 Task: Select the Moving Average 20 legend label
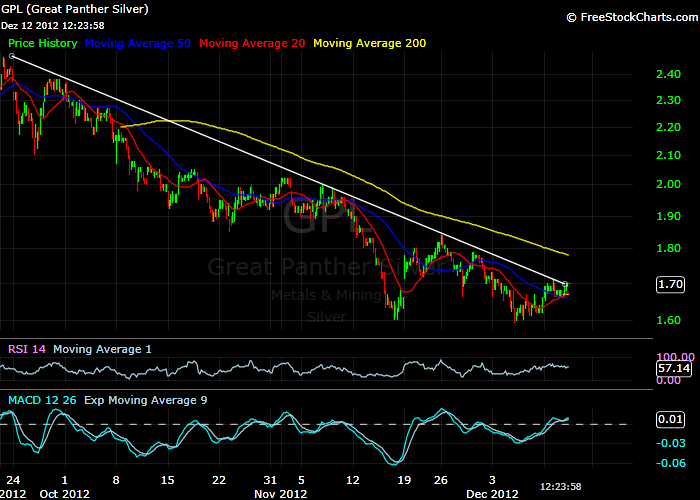(252, 43)
